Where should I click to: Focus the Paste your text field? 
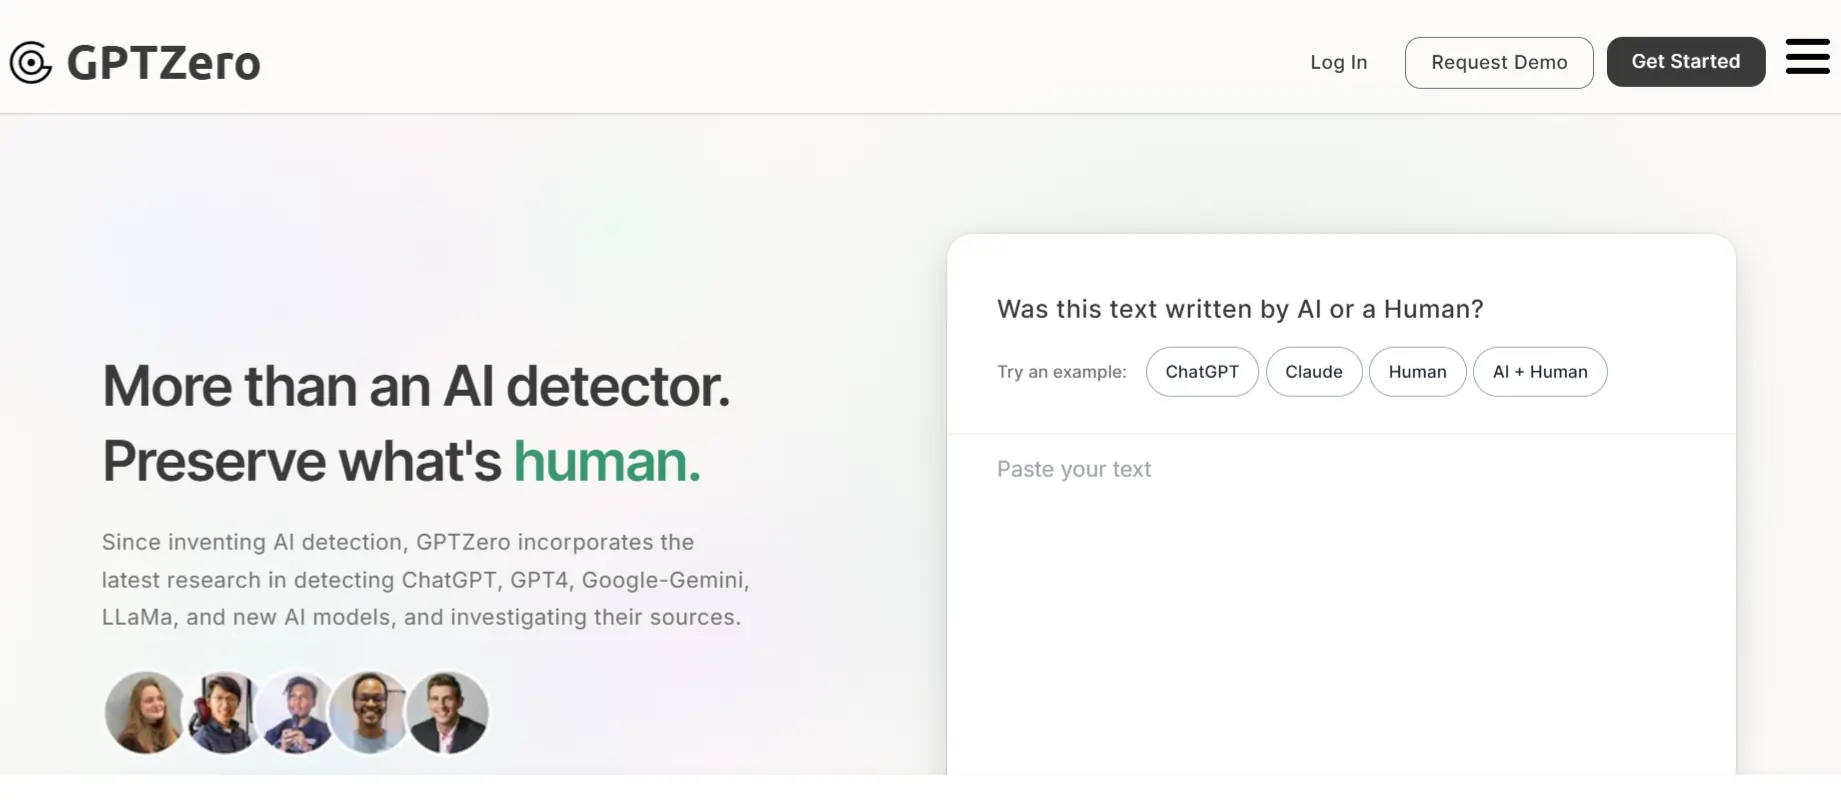[1341, 604]
